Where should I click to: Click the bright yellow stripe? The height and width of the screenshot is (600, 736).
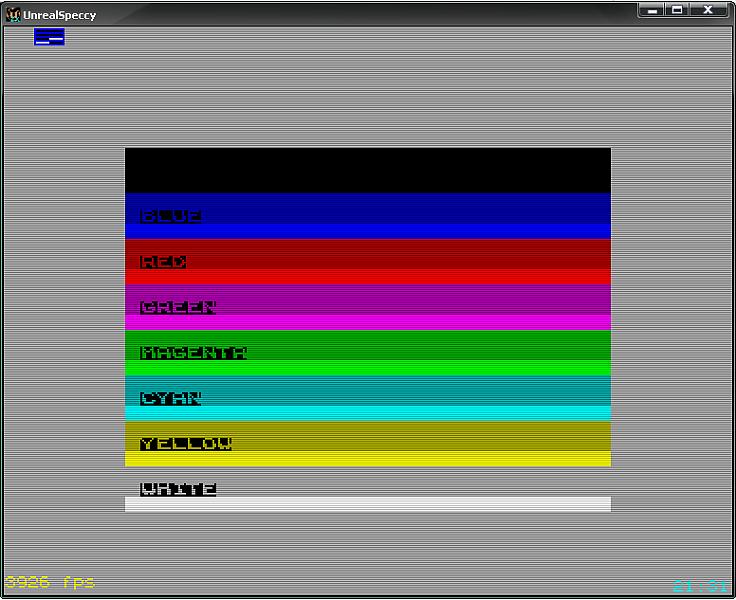tap(367, 459)
